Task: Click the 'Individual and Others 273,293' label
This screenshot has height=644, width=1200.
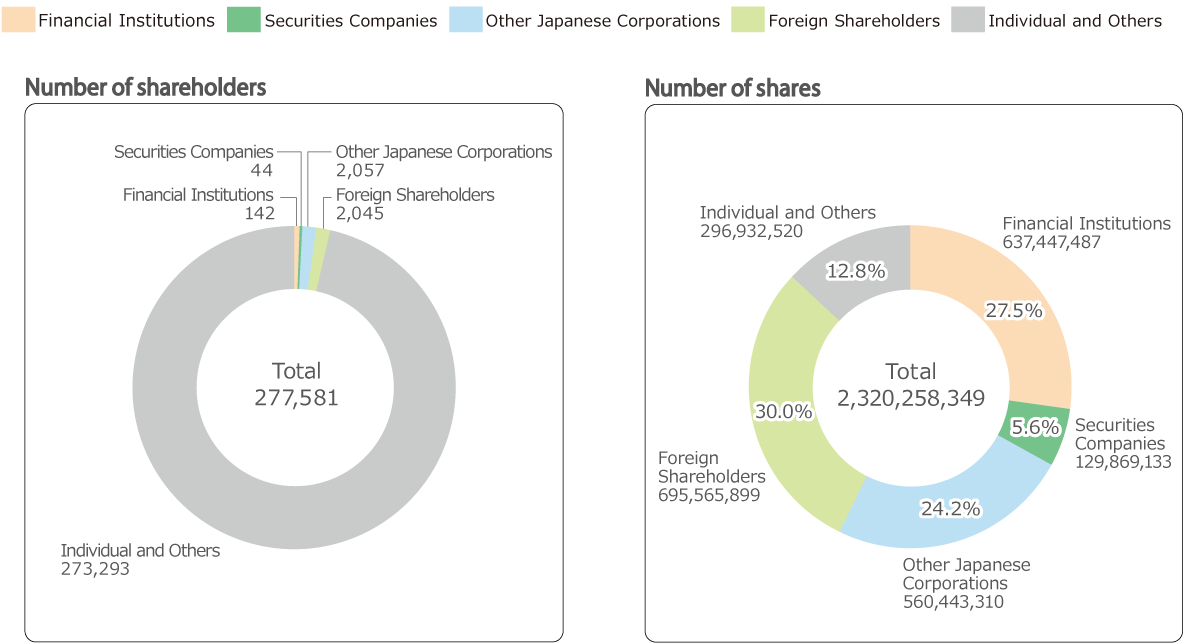Action: pyautogui.click(x=140, y=559)
